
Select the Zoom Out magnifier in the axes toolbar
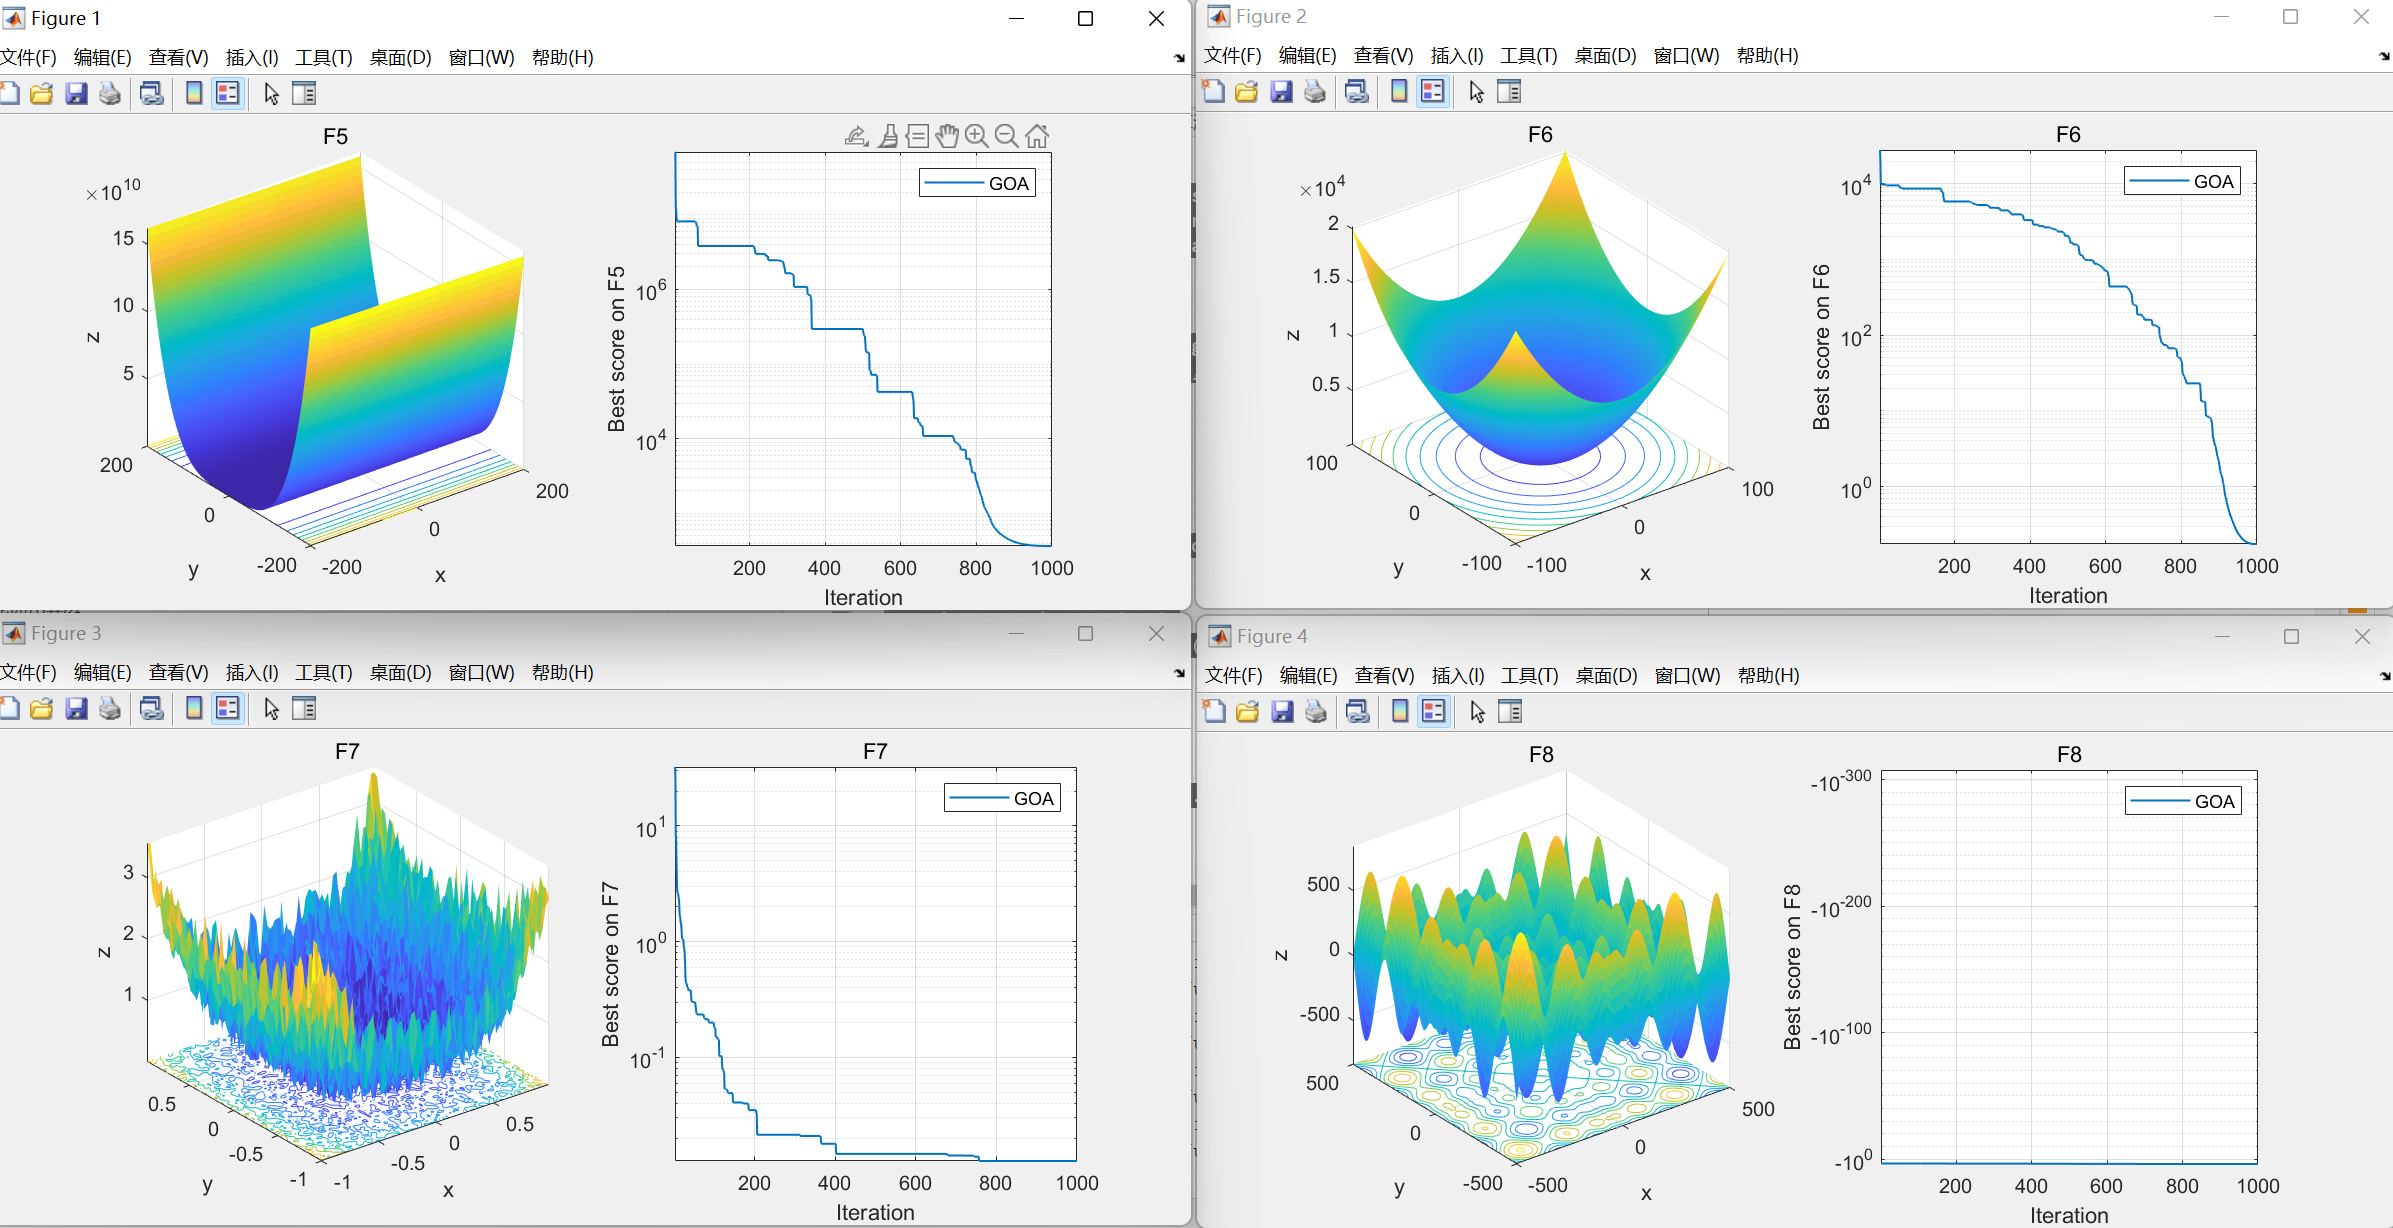[x=1007, y=135]
